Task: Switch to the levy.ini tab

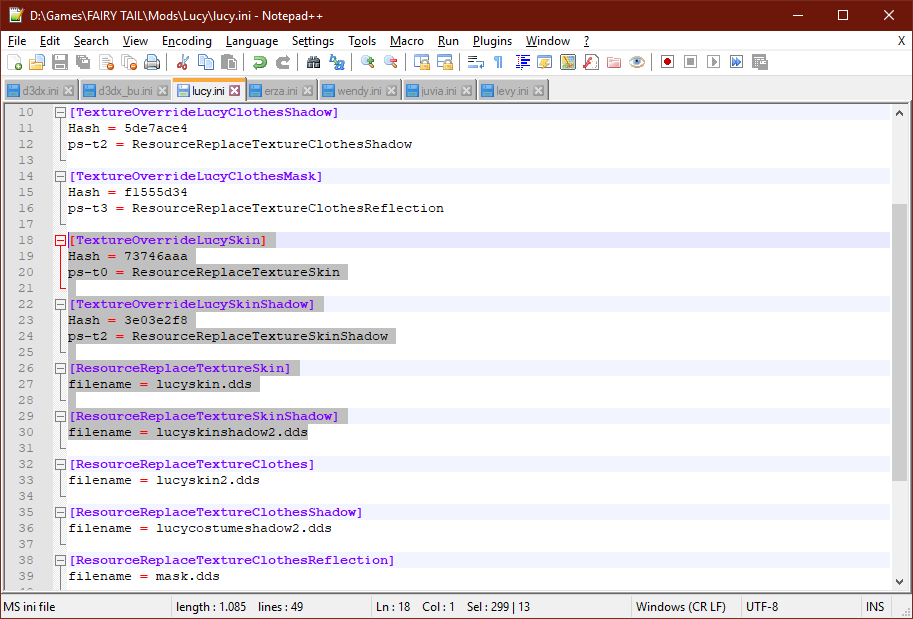Action: pos(512,91)
